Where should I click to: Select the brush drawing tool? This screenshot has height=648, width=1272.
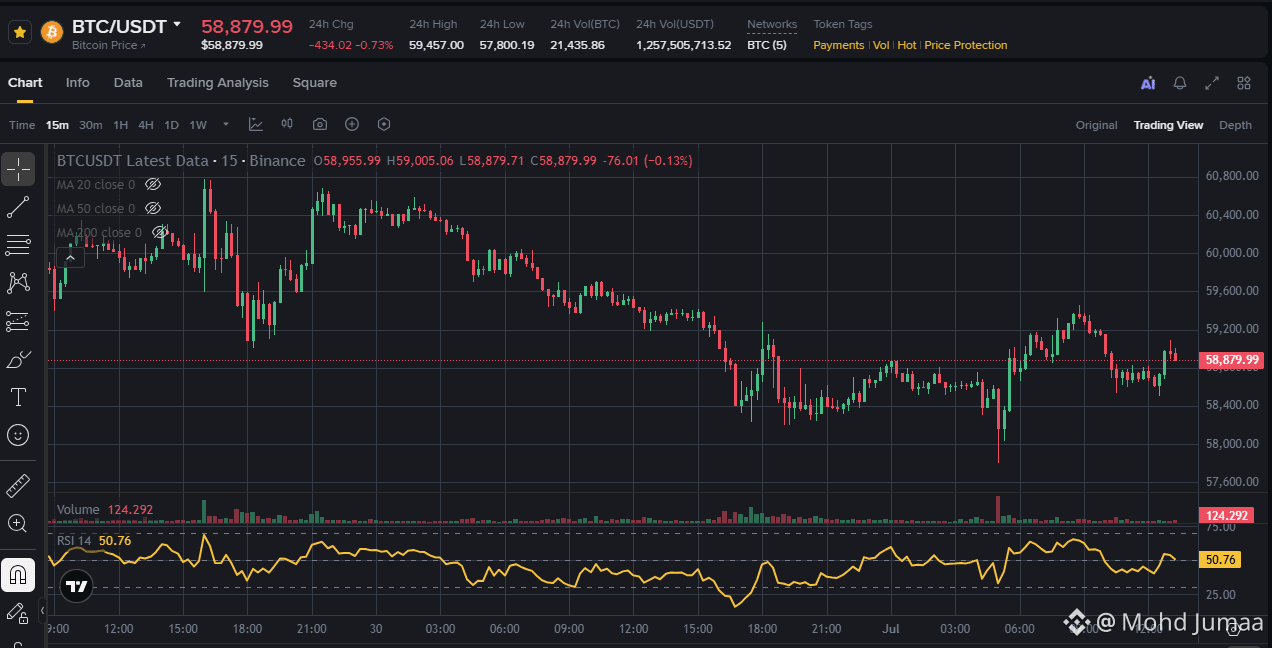(x=18, y=359)
